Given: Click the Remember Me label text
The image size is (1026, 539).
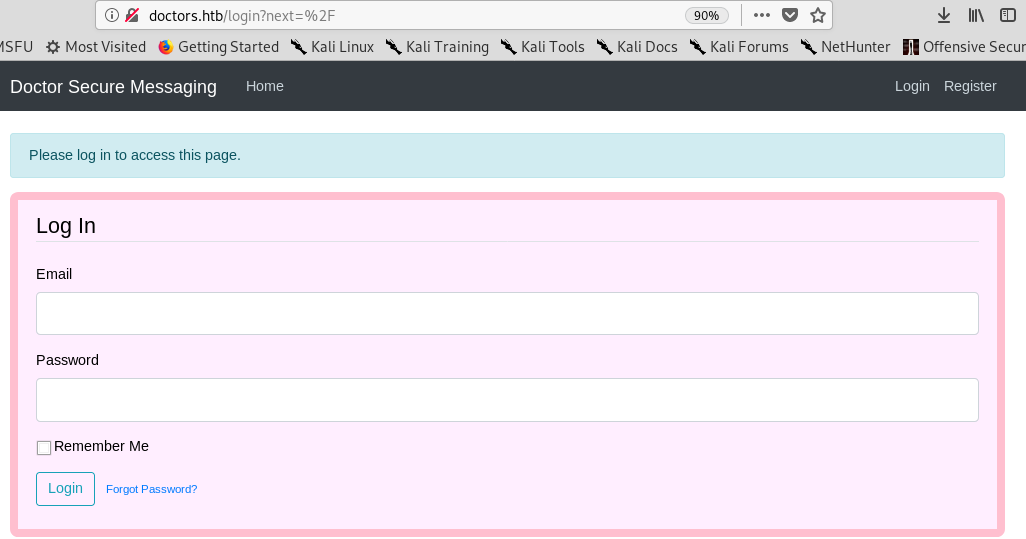Looking at the screenshot, I should (101, 446).
